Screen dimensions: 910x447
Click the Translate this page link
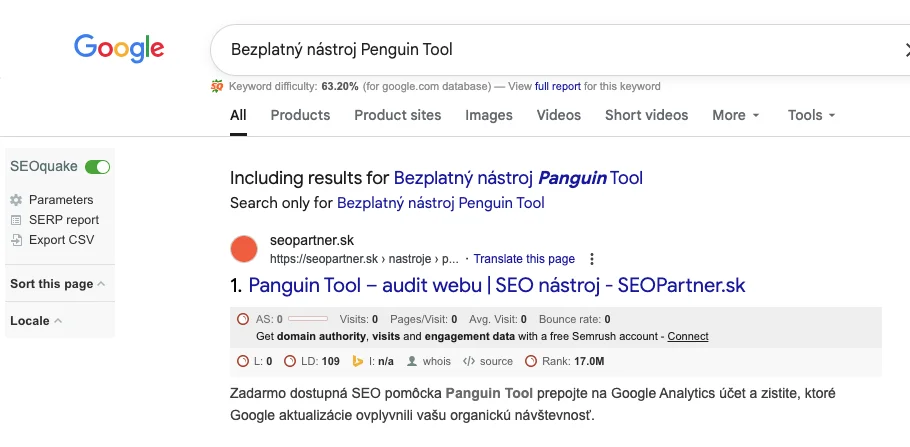click(x=524, y=259)
